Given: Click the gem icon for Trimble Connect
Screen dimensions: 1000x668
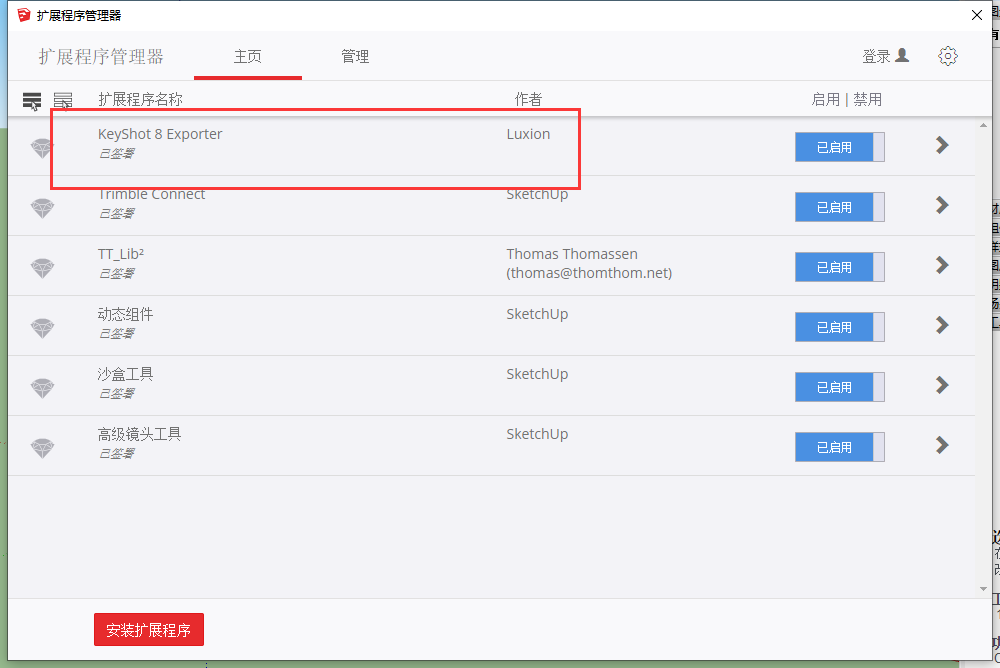Looking at the screenshot, I should (43, 208).
